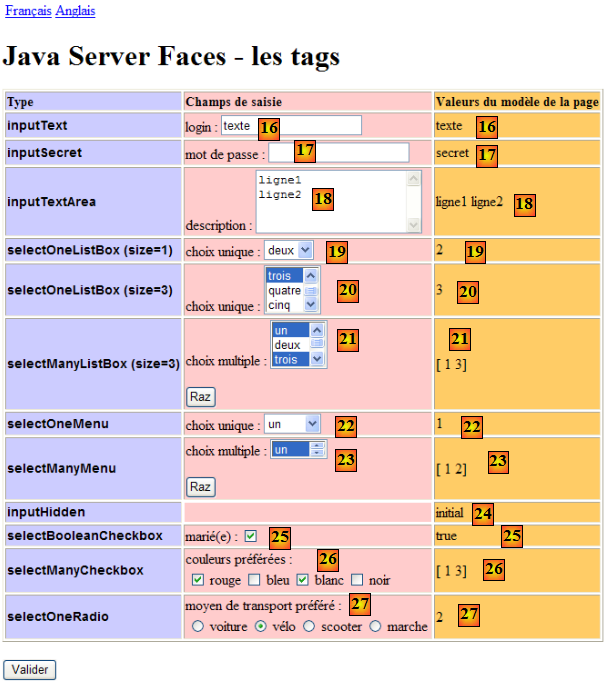Viewport: 614px width, 684px height.
Task: Submit the form with Valider button
Action: click(30, 669)
